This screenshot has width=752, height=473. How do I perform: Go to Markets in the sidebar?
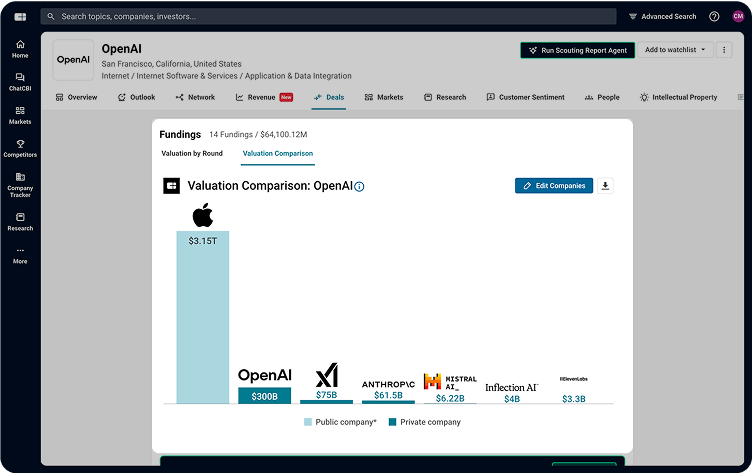click(x=20, y=114)
